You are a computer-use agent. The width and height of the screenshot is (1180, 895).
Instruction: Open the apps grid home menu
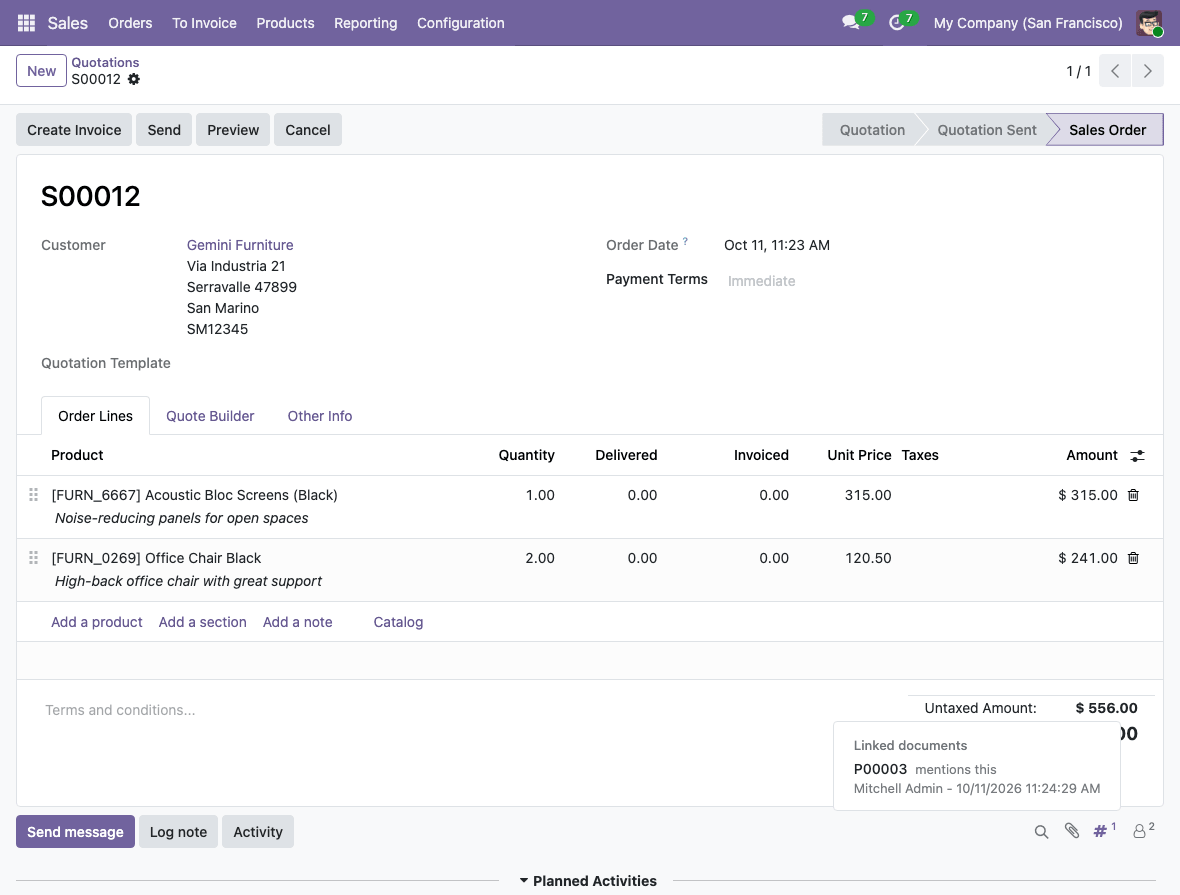pos(26,23)
